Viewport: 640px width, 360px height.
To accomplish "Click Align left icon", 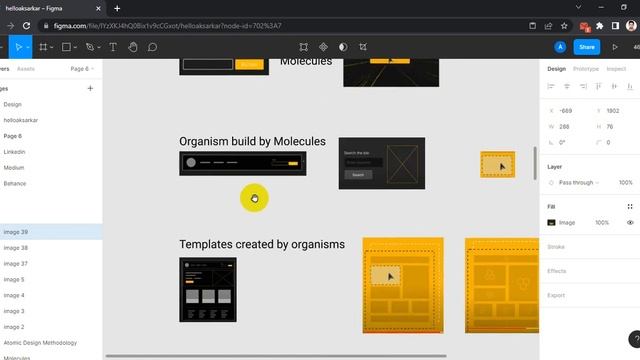I will pos(551,86).
